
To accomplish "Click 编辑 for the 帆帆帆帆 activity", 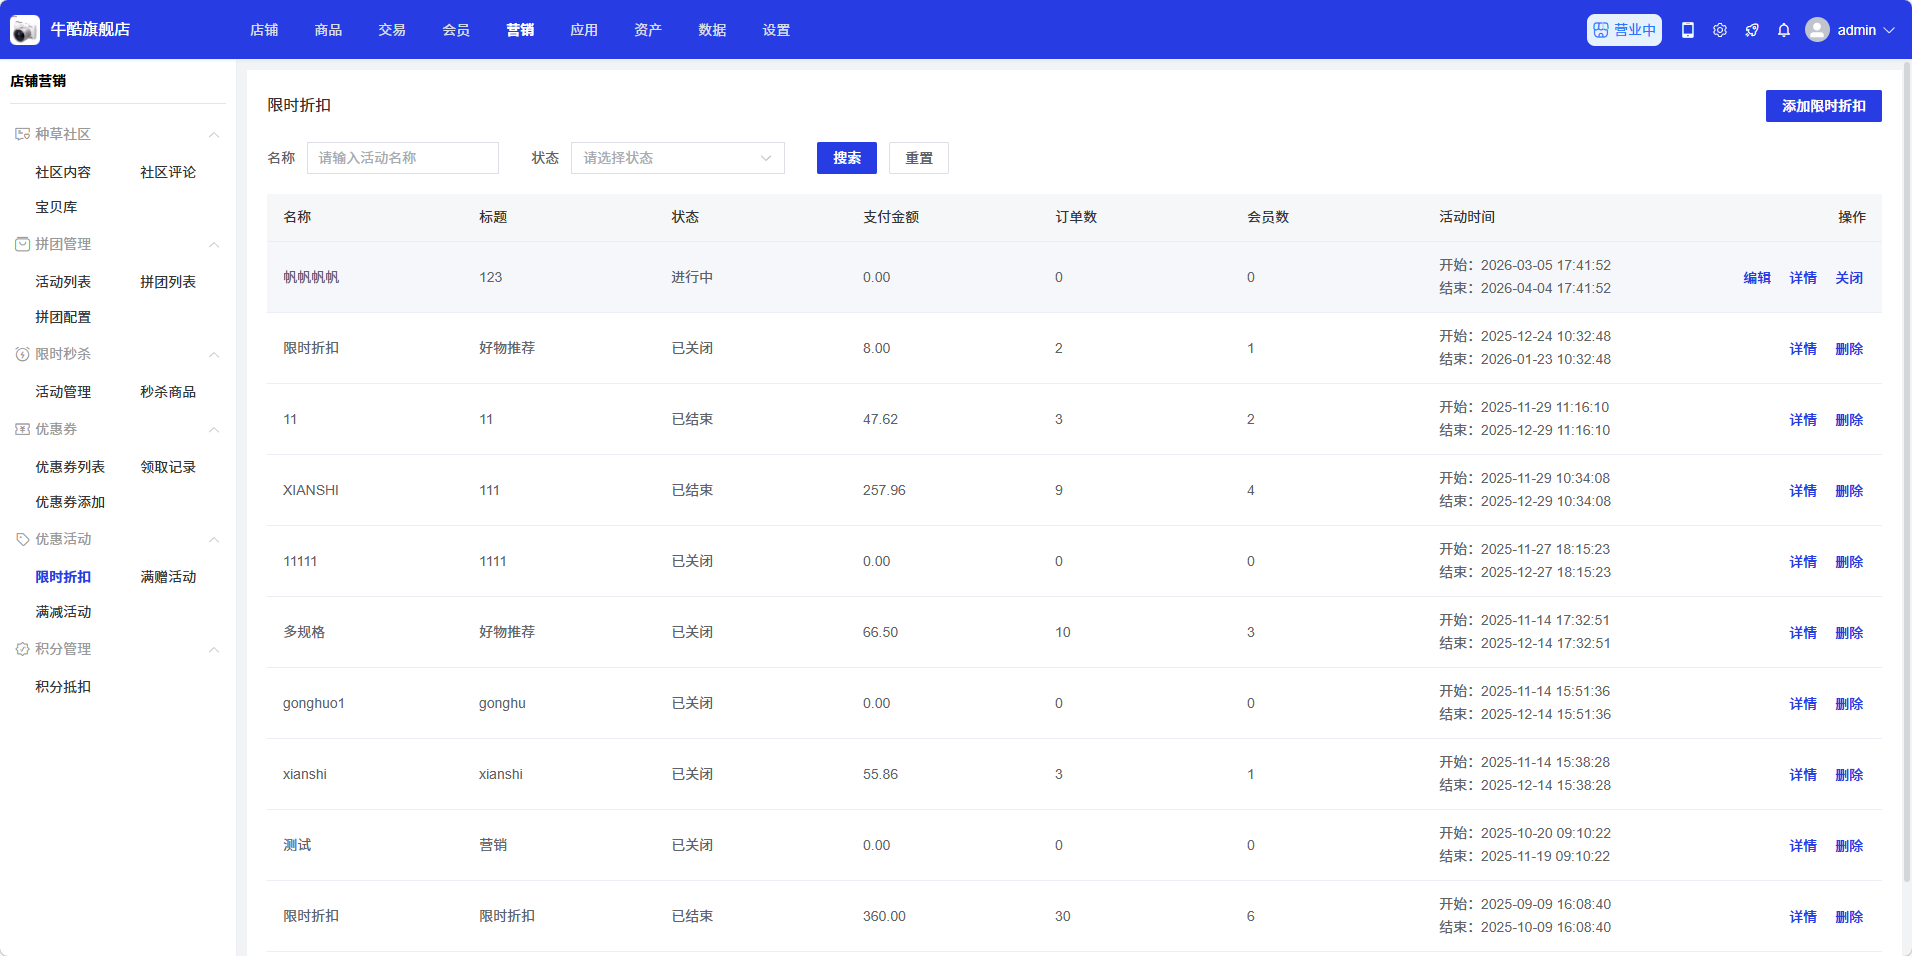I will pyautogui.click(x=1756, y=278).
